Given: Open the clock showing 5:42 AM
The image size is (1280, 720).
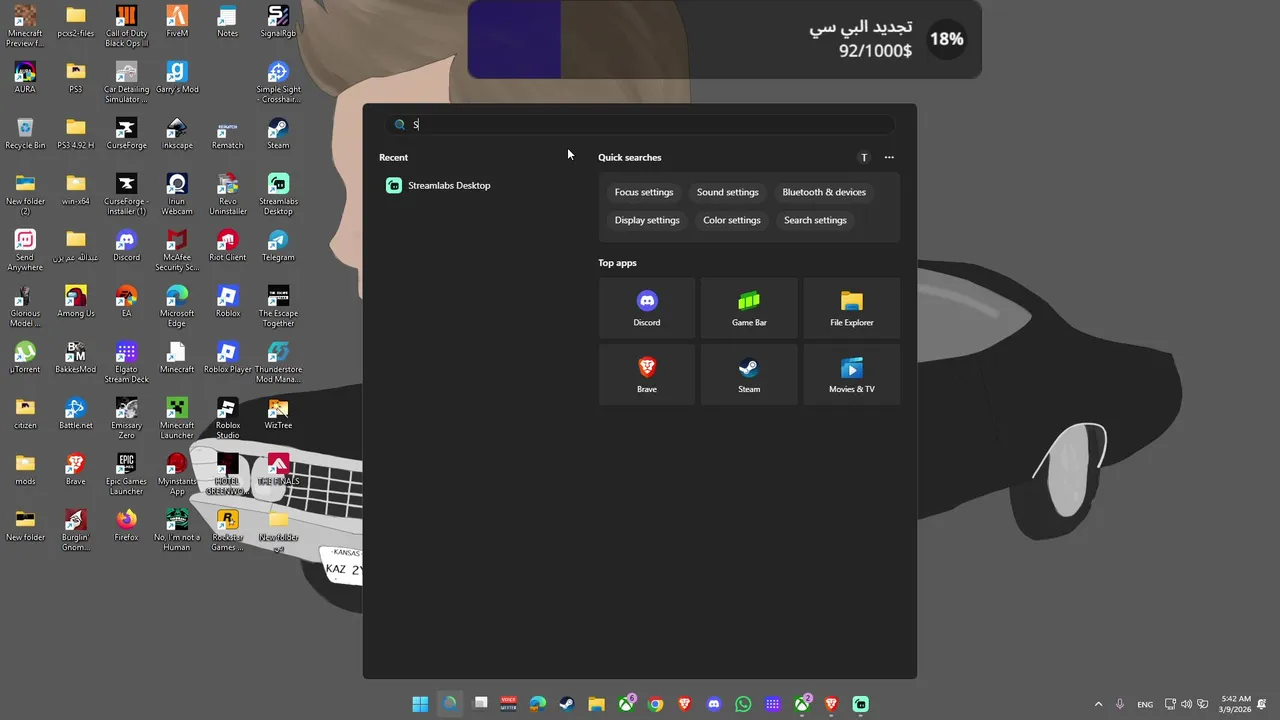Looking at the screenshot, I should click(1235, 704).
